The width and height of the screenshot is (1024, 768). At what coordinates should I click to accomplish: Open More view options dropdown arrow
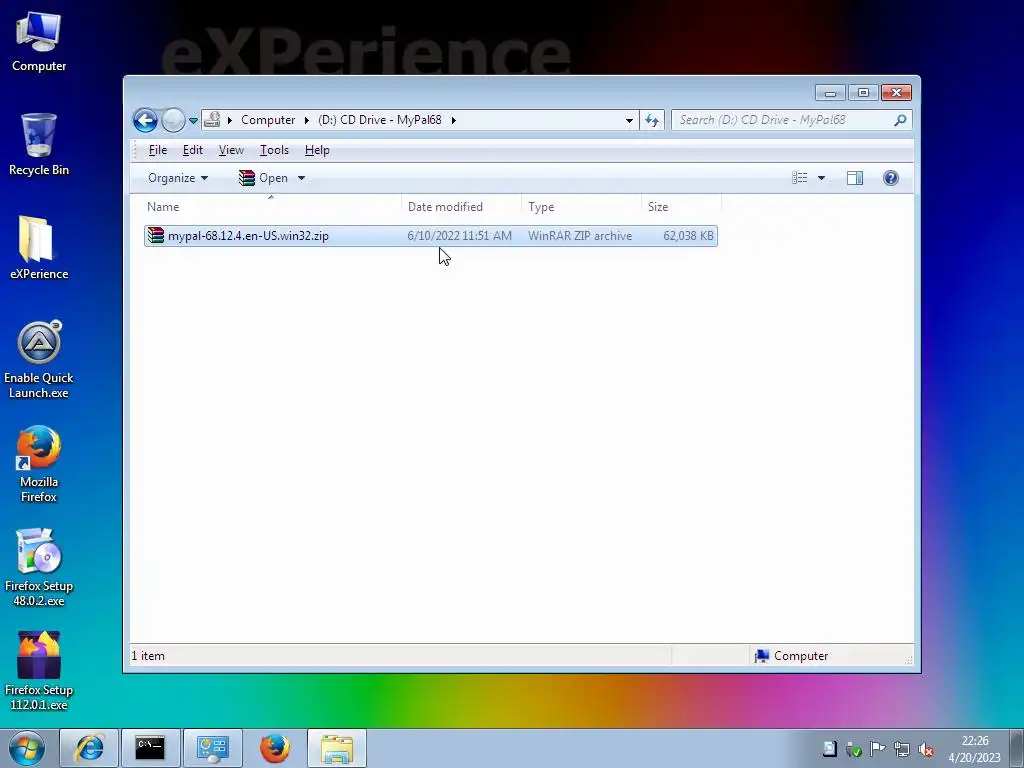[822, 178]
